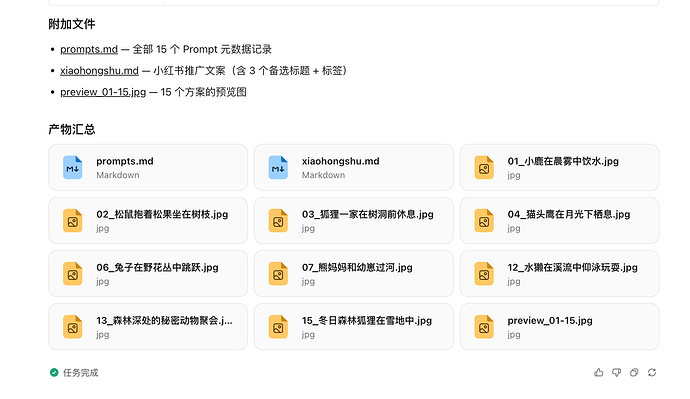Regenerate the response with the refresh icon

point(652,373)
